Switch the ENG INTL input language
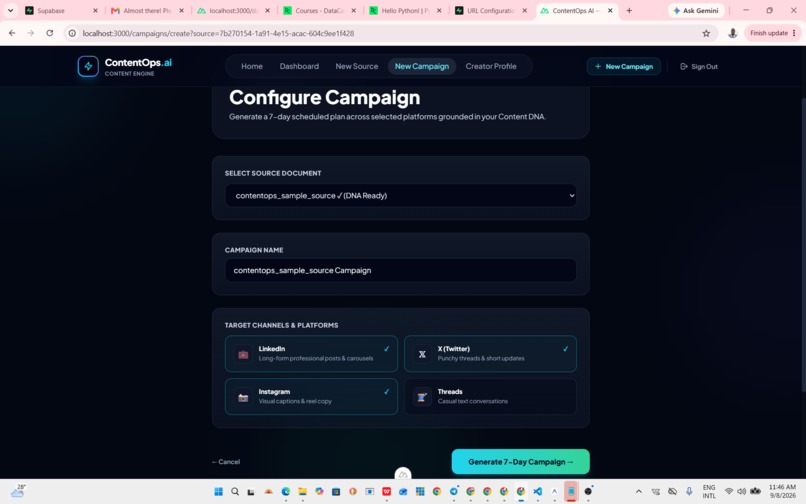Viewport: 806px width, 504px height. (x=709, y=492)
